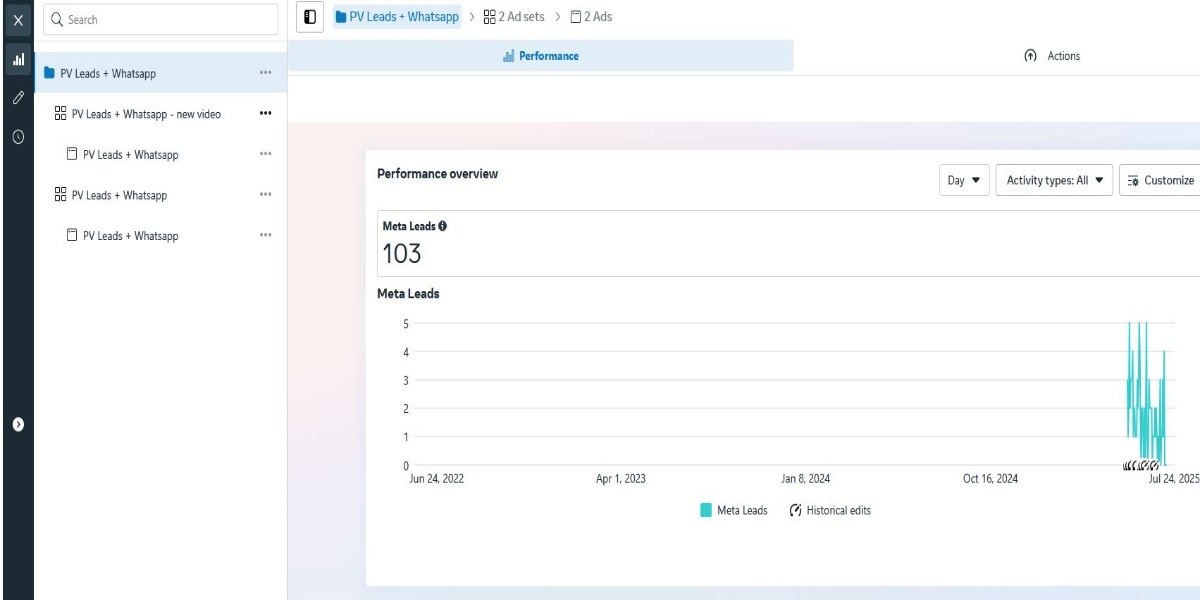Click the Jun 24, 2022 axis label
1200x600 pixels.
coord(437,479)
